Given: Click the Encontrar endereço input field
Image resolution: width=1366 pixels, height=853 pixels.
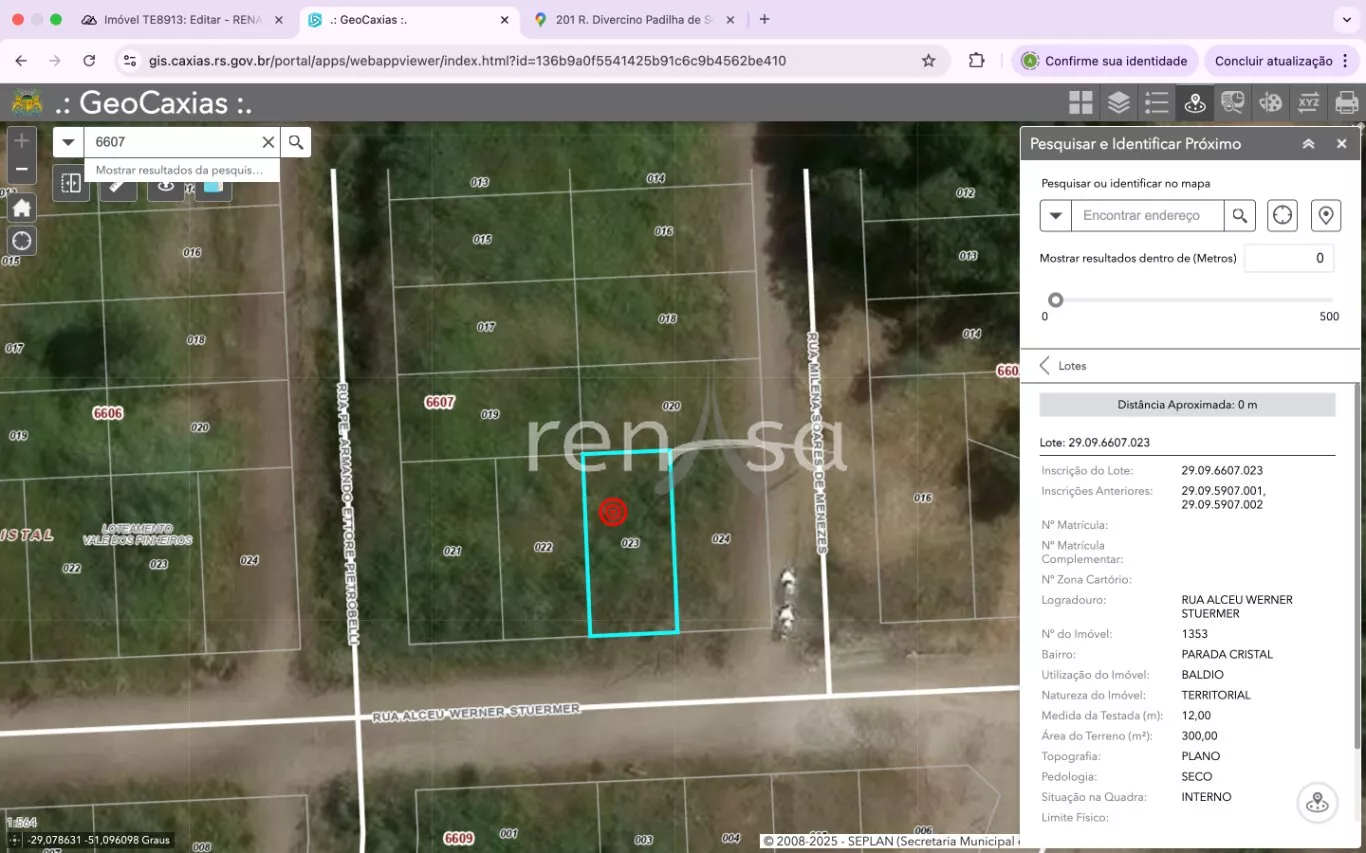Looking at the screenshot, I should coord(1146,215).
